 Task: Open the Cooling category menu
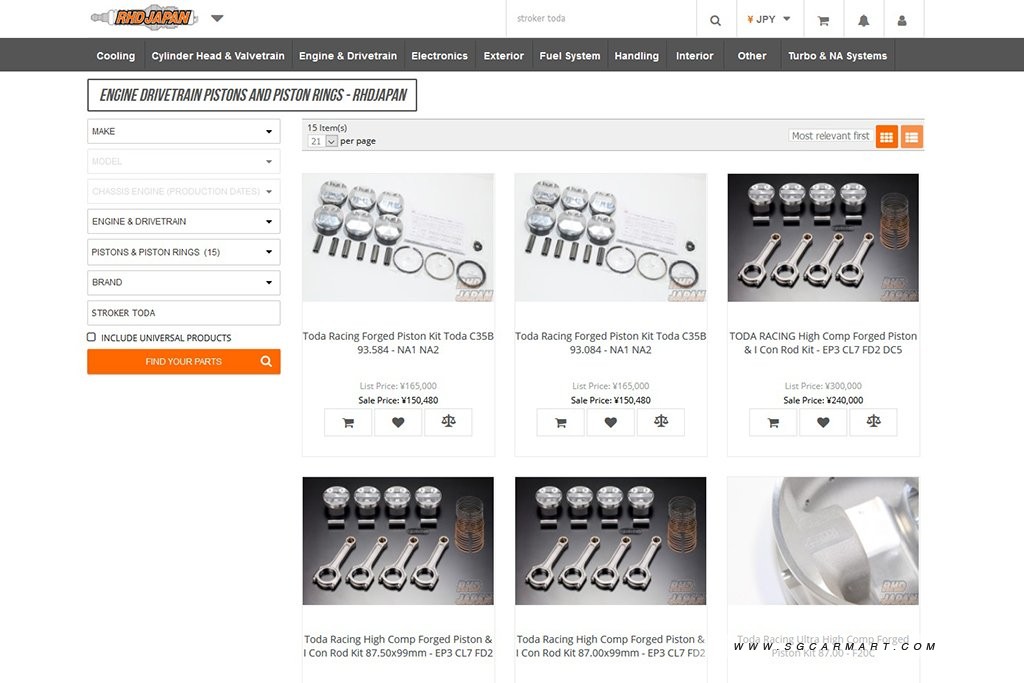(116, 56)
